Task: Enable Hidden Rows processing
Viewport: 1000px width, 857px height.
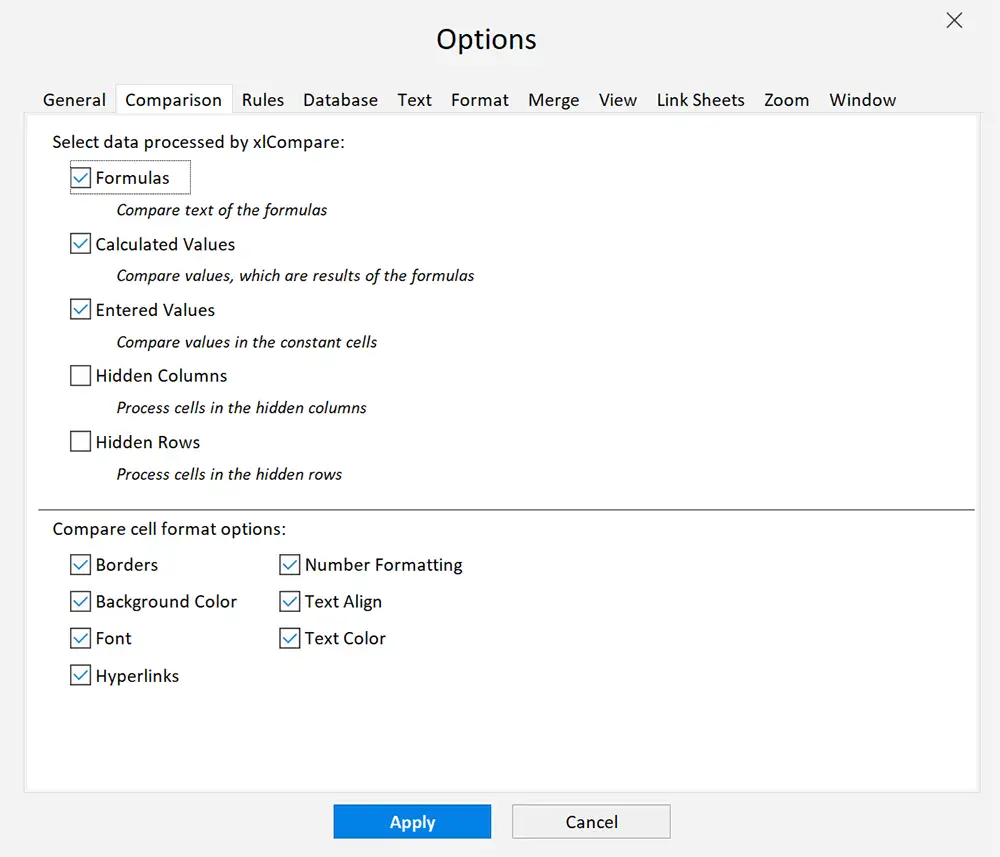Action: pos(80,440)
